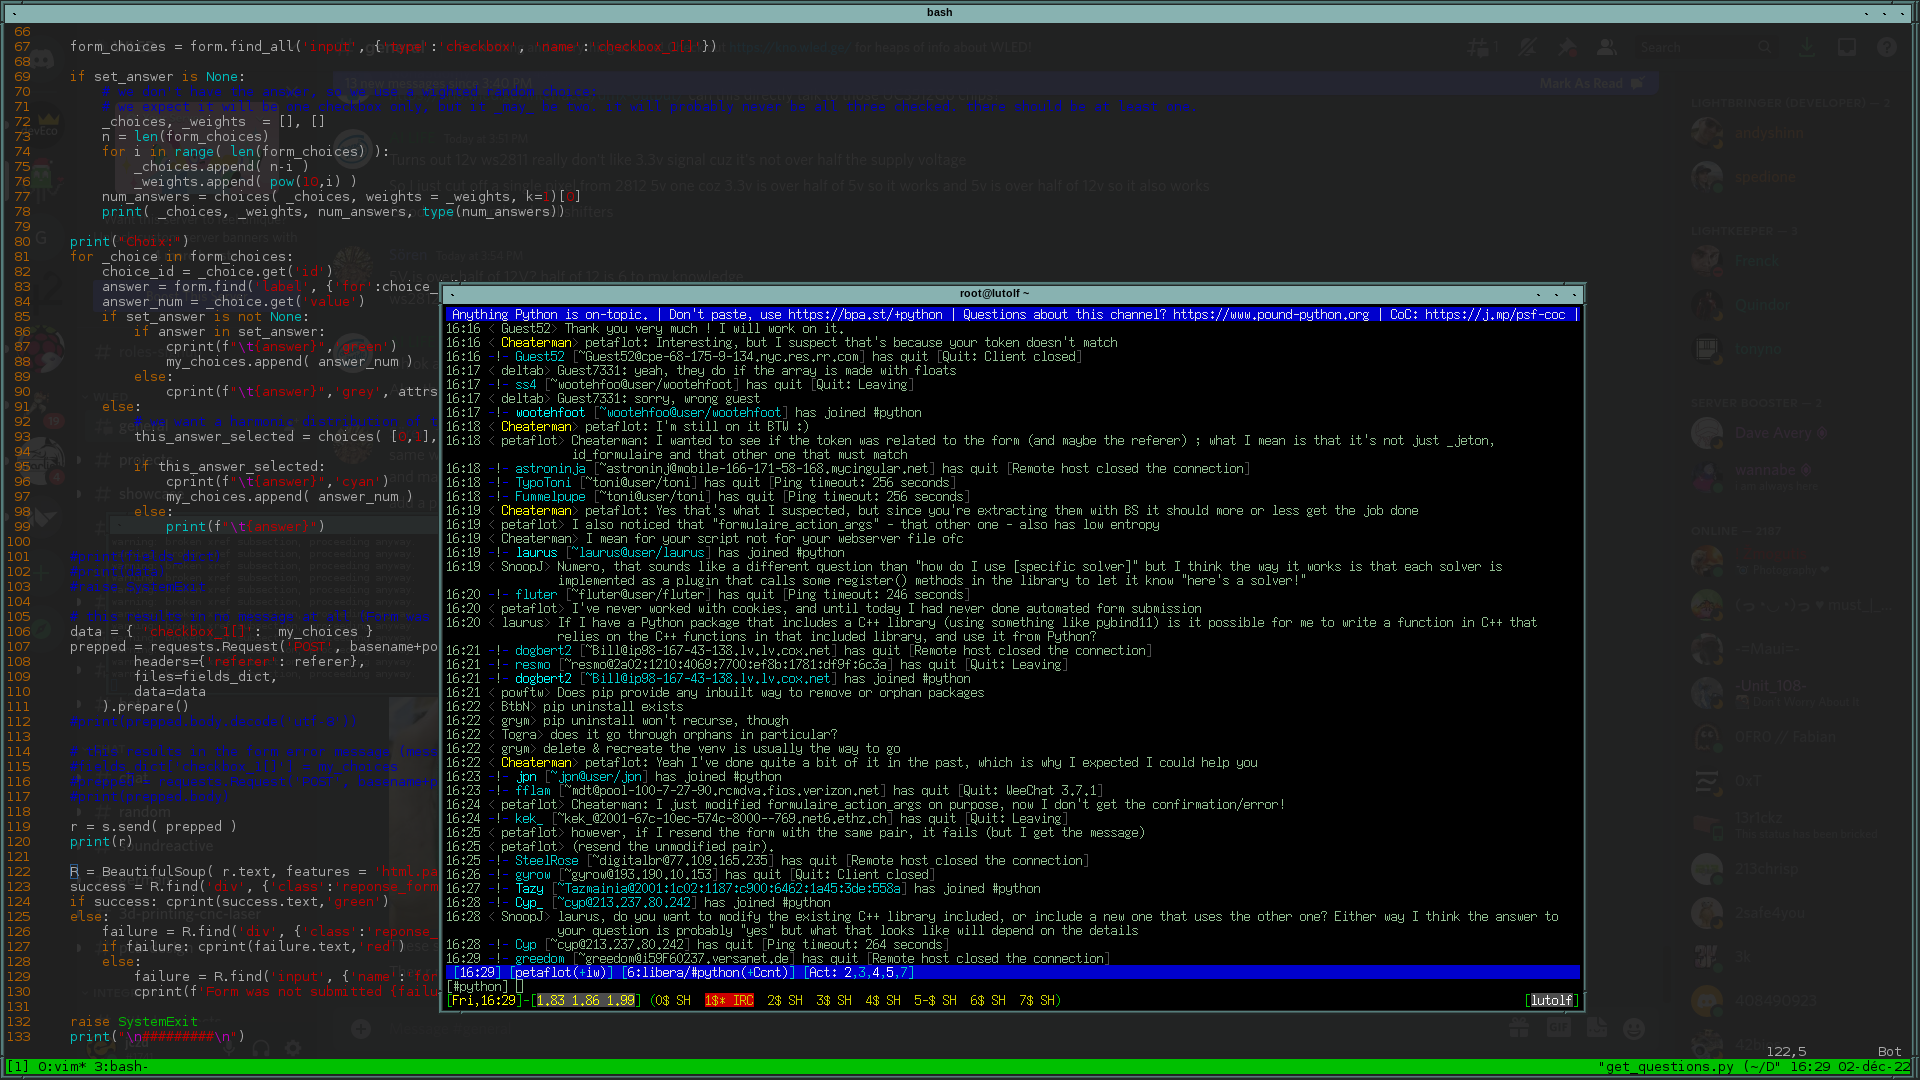Viewport: 1920px width, 1080px height.
Task: Click the Mark As Read button
Action: tap(1591, 83)
